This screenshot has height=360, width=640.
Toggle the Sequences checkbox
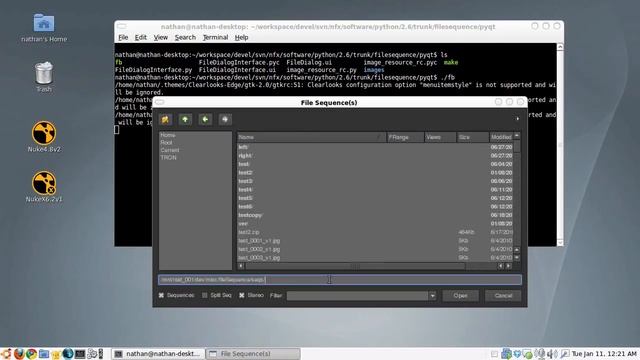[161, 295]
